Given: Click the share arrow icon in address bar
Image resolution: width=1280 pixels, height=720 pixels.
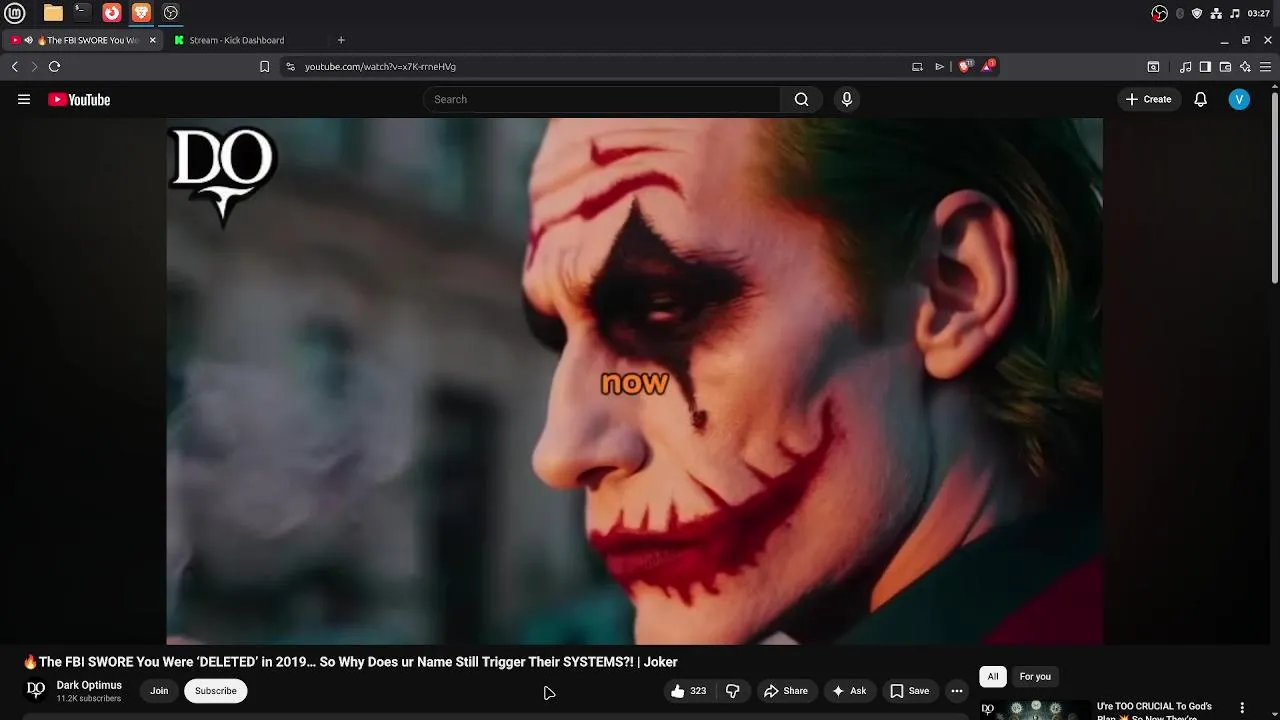Looking at the screenshot, I should 939,67.
